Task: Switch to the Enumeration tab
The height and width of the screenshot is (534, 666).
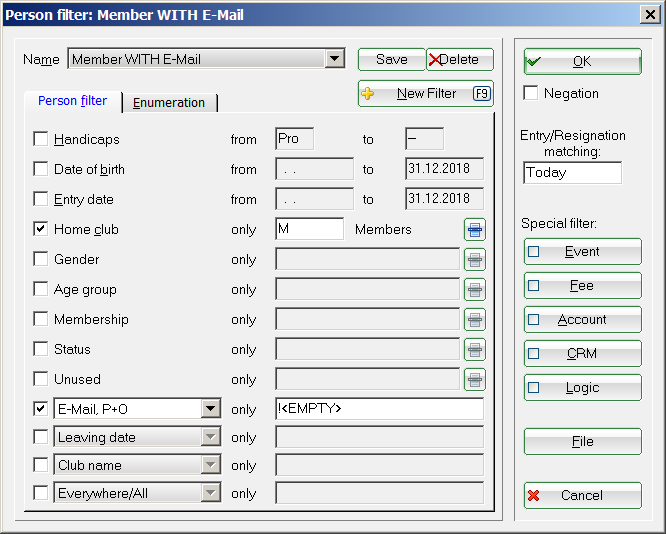Action: point(169,102)
